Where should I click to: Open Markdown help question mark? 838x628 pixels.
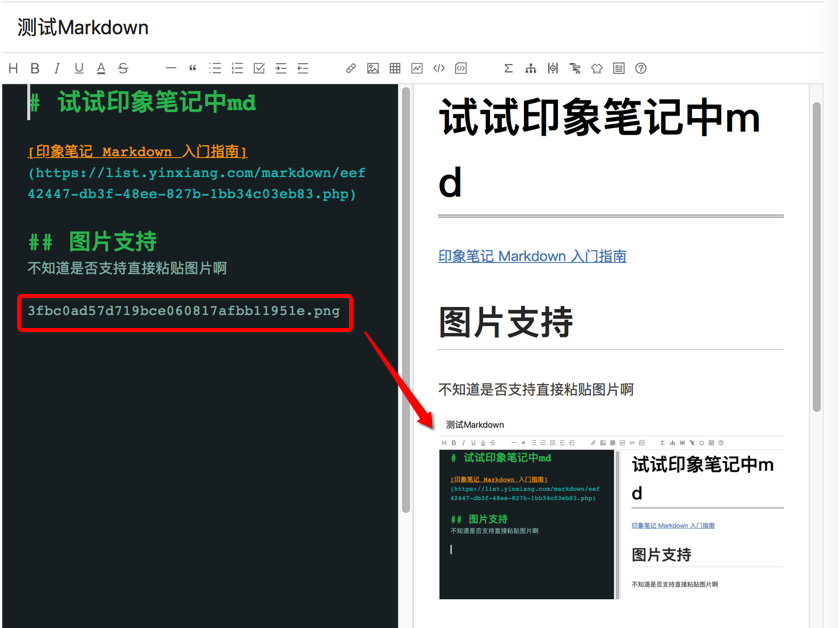pyautogui.click(x=641, y=68)
